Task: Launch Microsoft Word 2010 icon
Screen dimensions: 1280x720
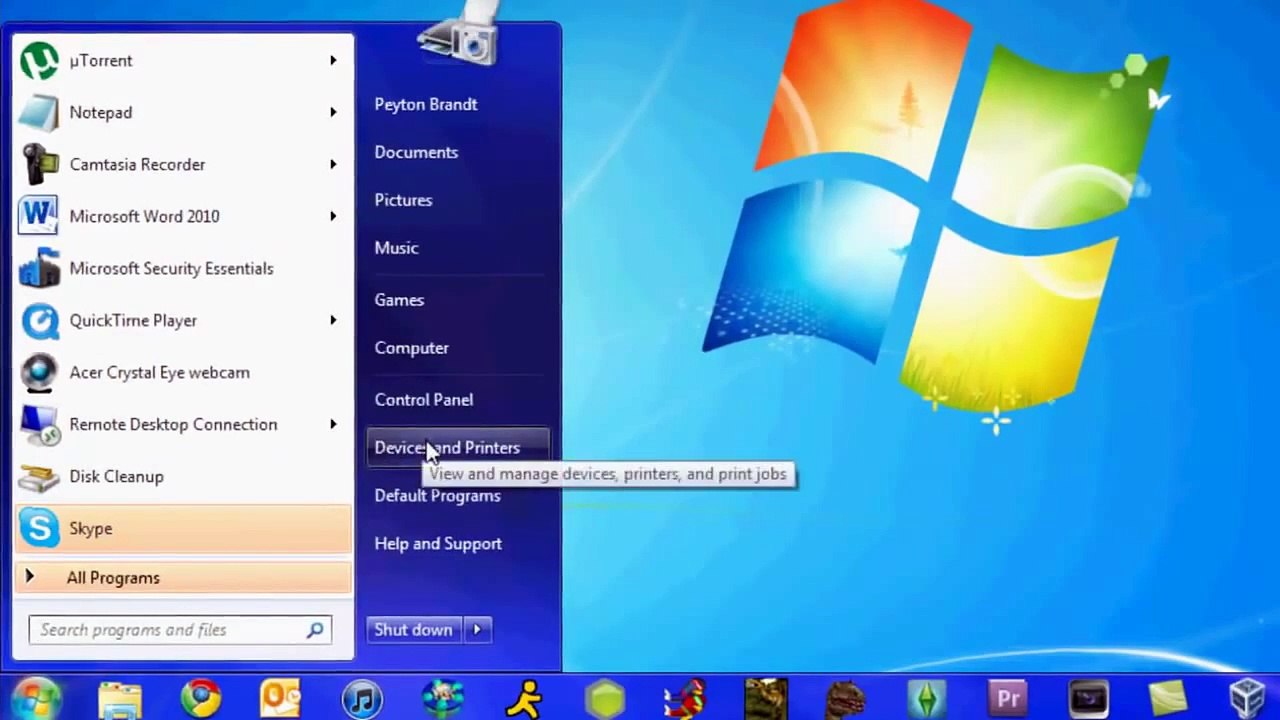Action: point(40,217)
